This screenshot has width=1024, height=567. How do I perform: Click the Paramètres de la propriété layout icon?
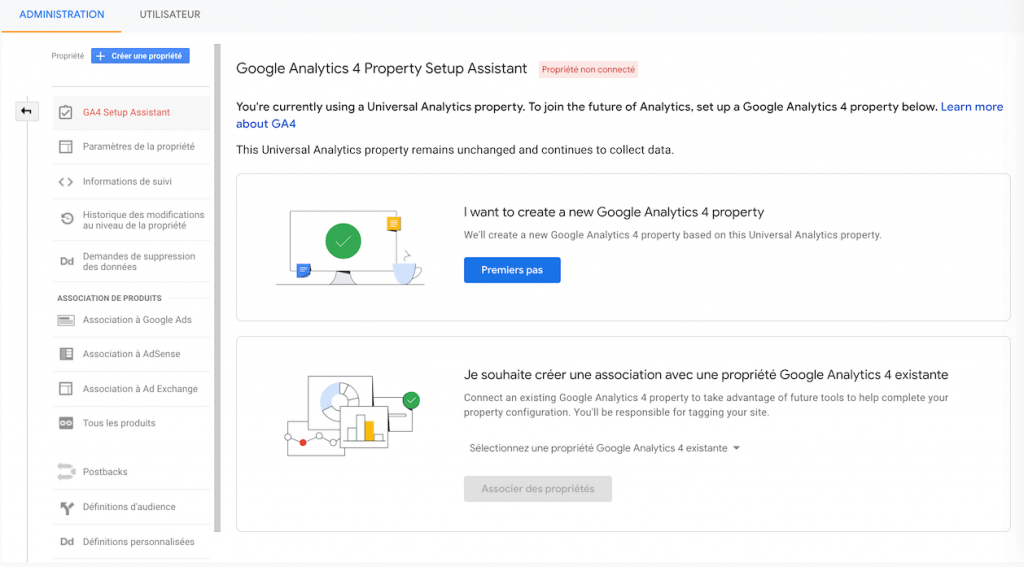pos(66,147)
